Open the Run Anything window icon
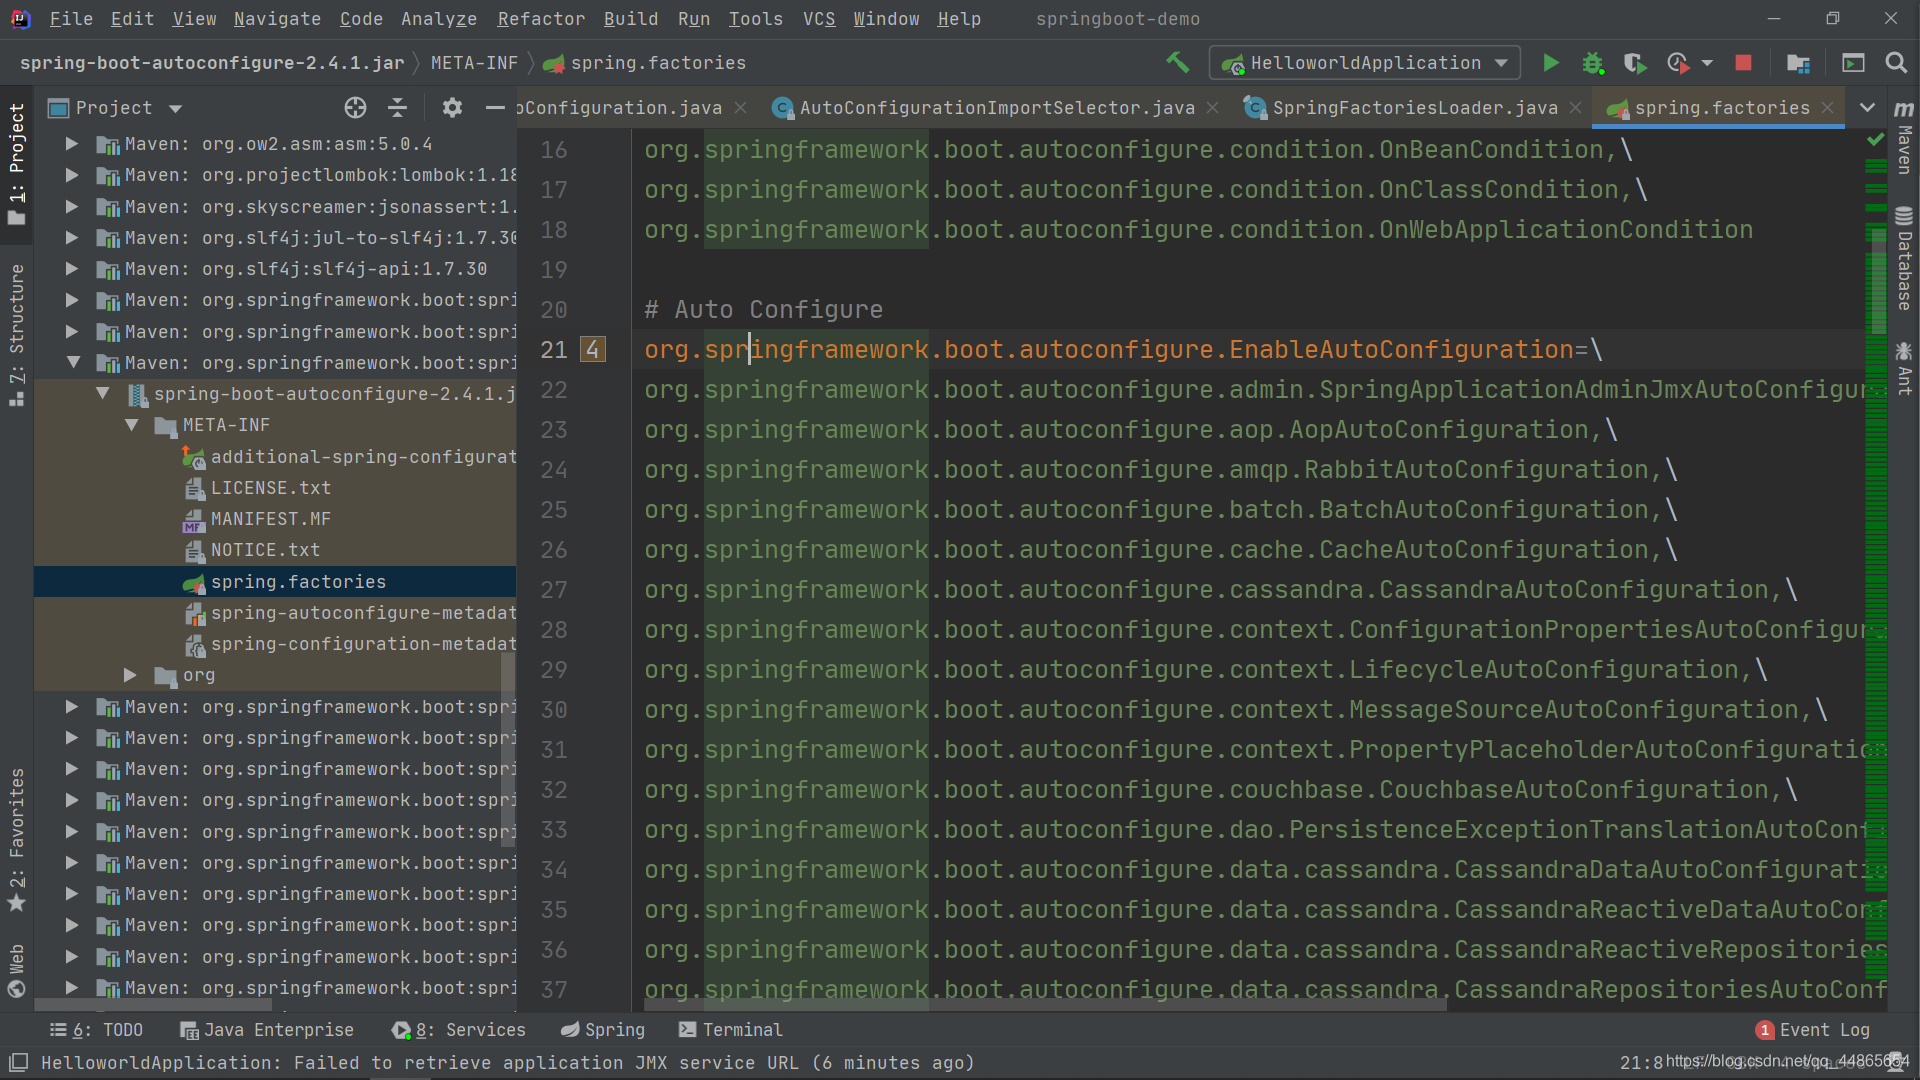Screen dimensions: 1920x1080 point(1853,63)
